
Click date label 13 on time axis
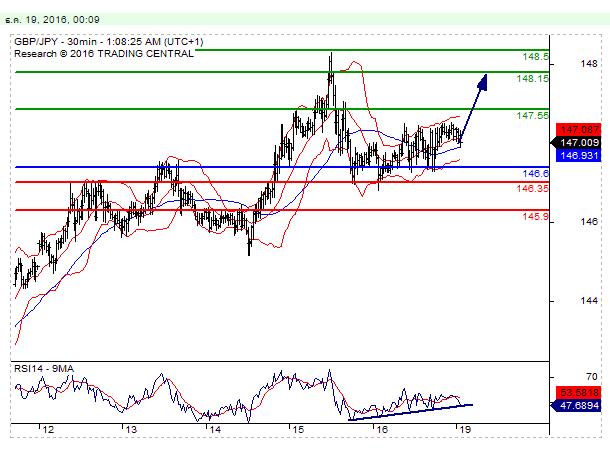tap(131, 429)
